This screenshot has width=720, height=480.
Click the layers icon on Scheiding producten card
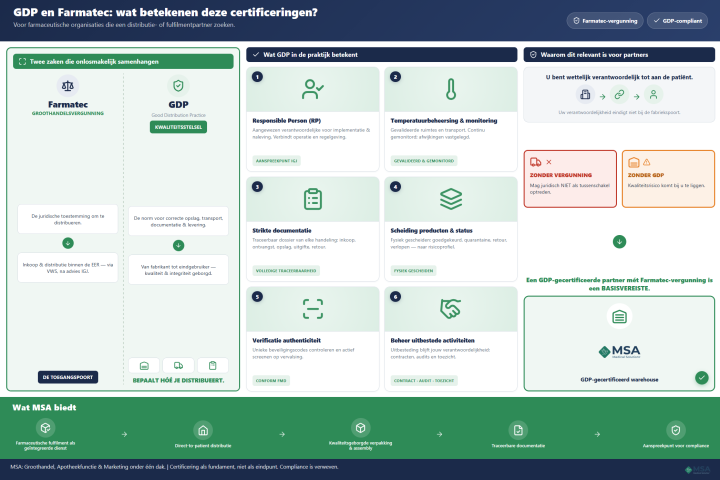pyautogui.click(x=451, y=199)
